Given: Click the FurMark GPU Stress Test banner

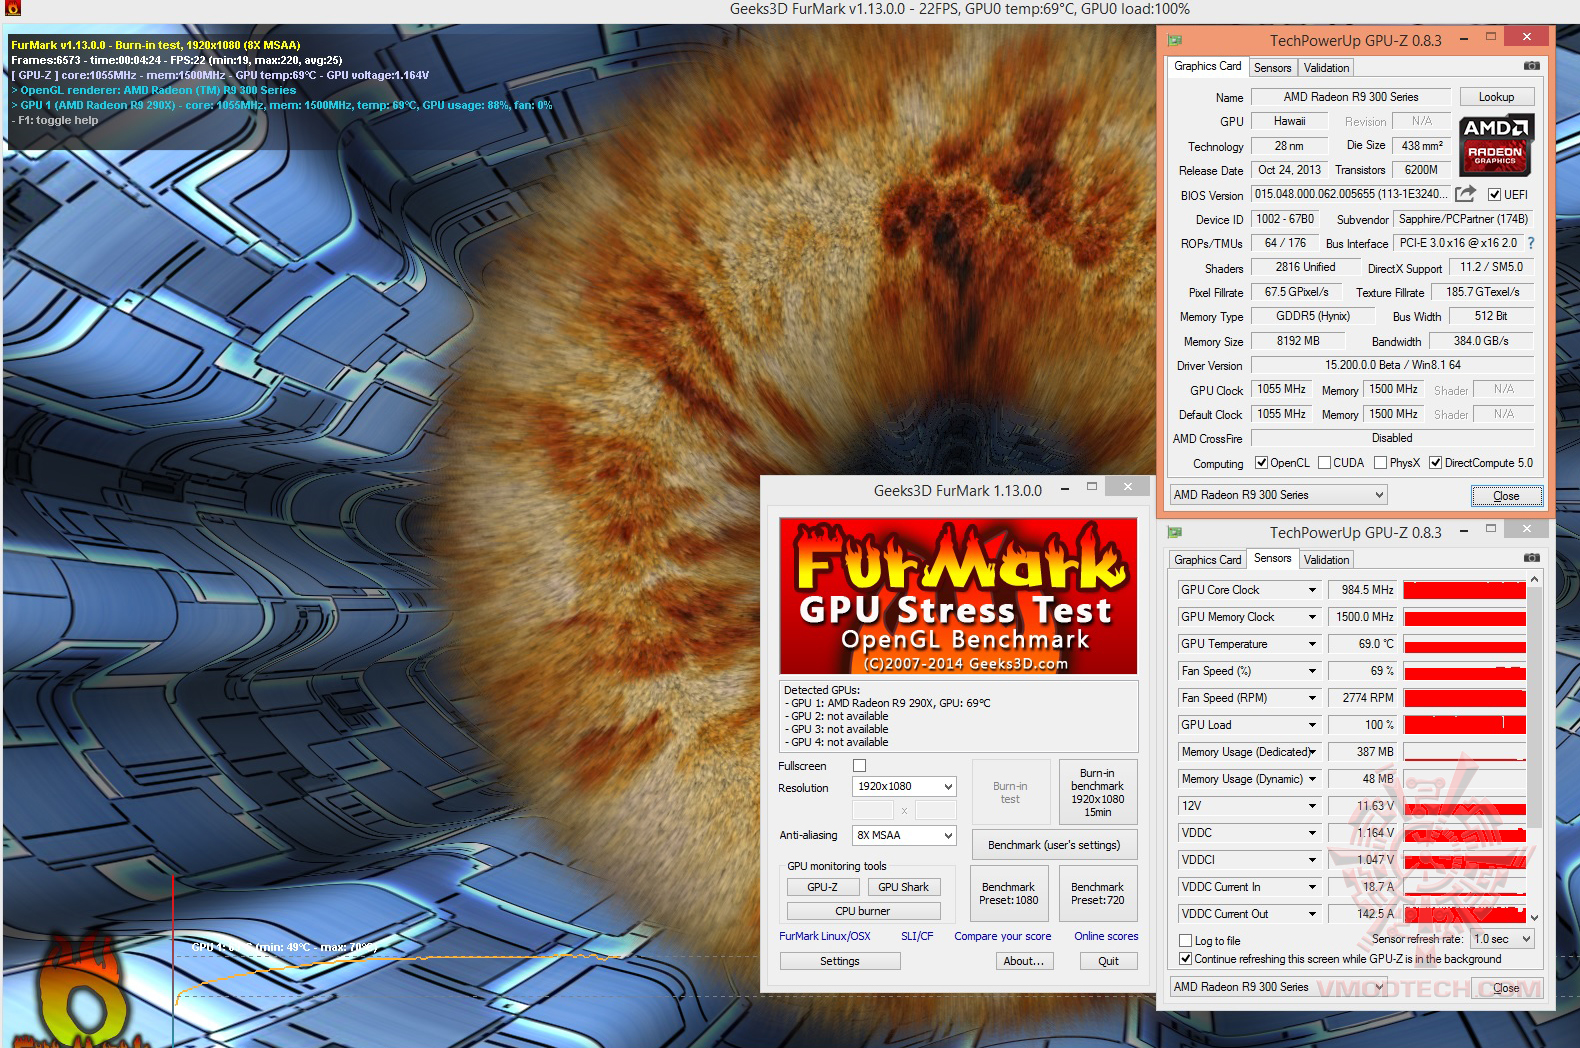Looking at the screenshot, I should 958,596.
